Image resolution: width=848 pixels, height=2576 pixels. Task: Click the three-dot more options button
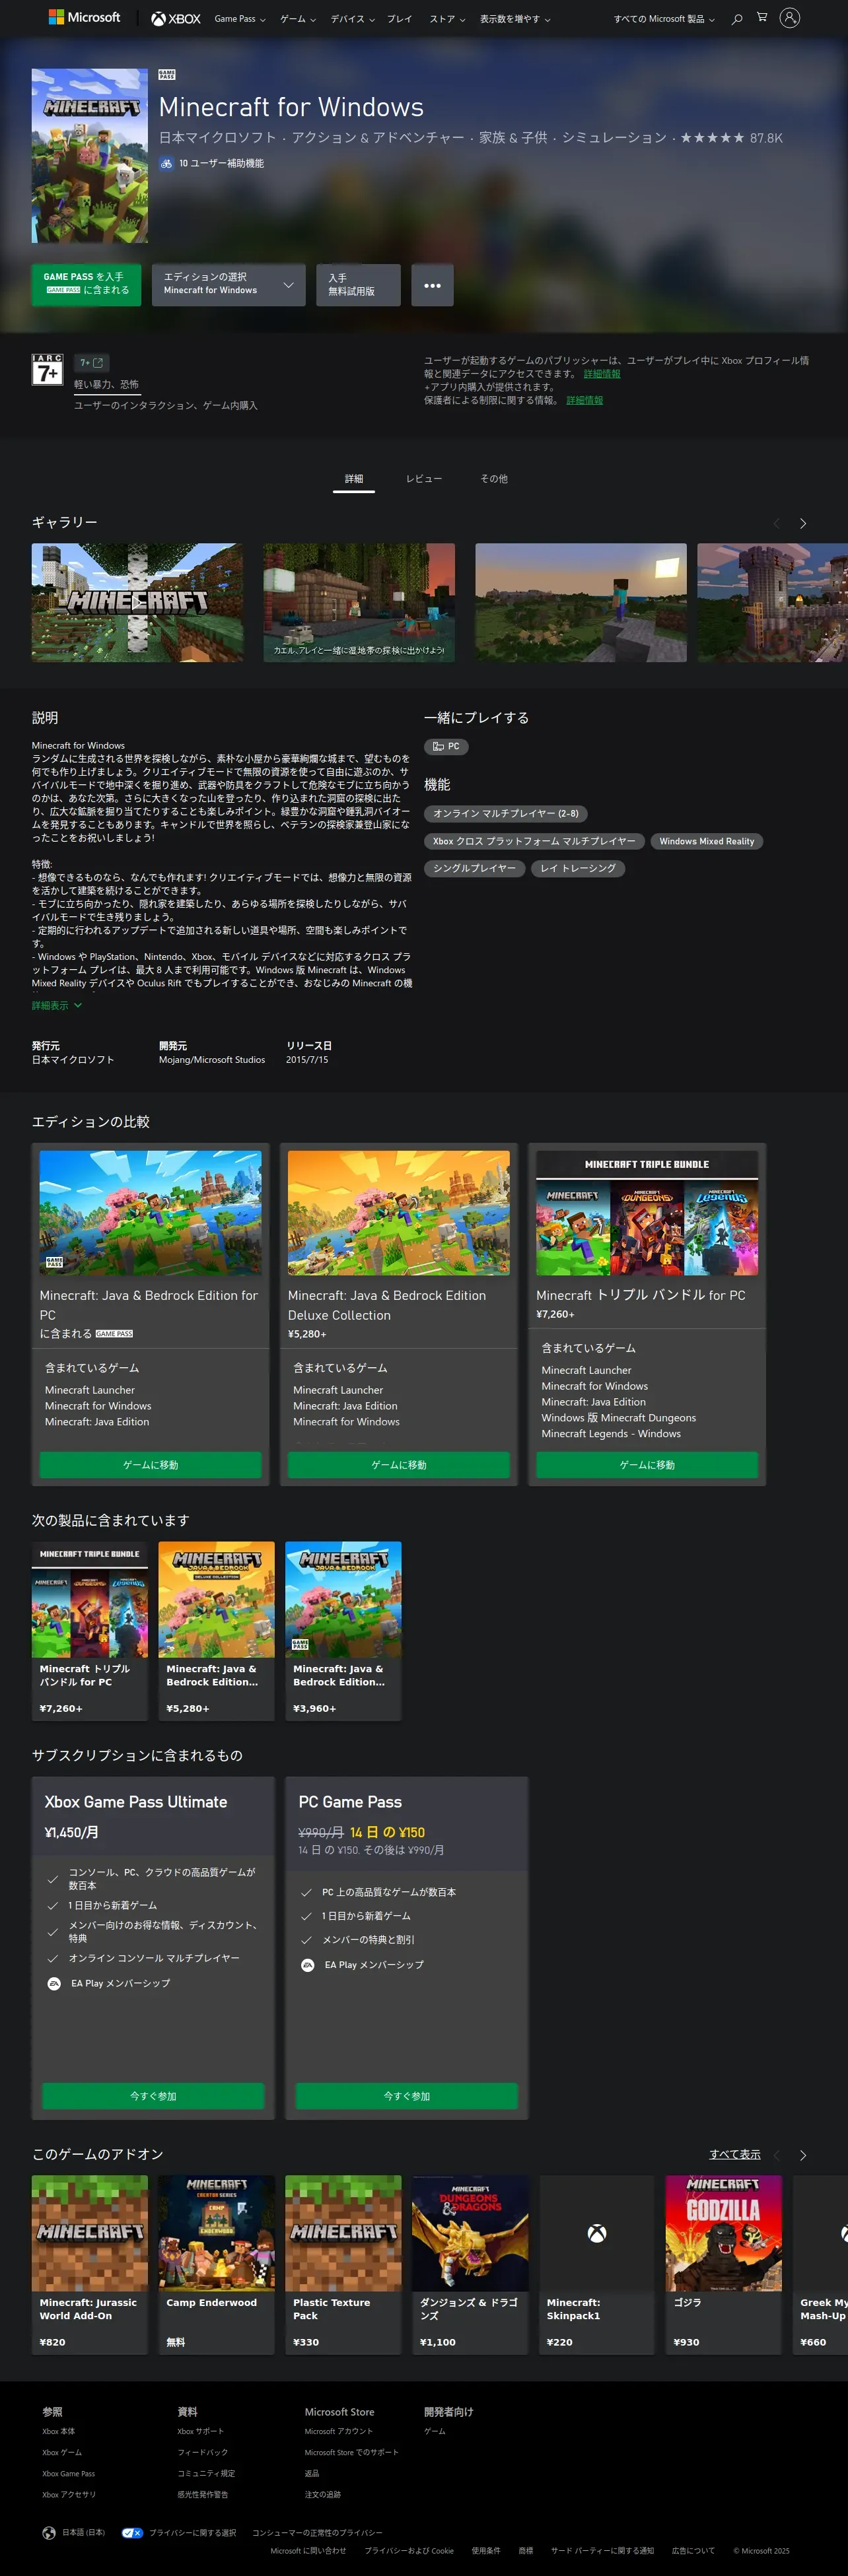[x=432, y=285]
